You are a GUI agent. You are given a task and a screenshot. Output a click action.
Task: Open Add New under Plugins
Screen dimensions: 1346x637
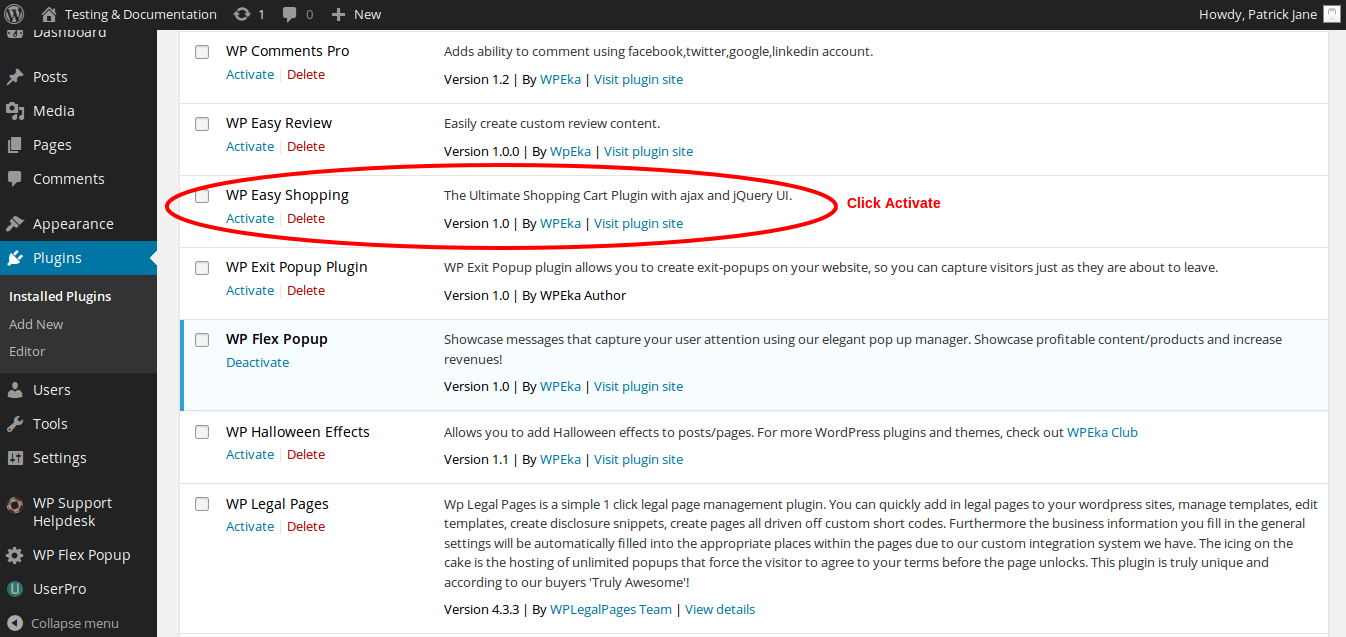(36, 323)
